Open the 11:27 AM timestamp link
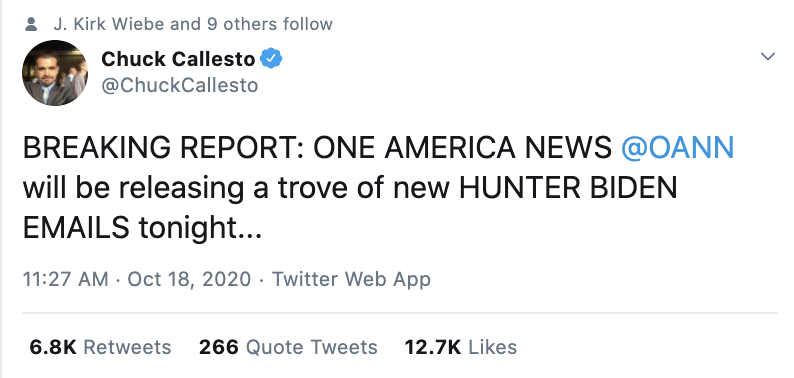The width and height of the screenshot is (794, 378). (65, 279)
